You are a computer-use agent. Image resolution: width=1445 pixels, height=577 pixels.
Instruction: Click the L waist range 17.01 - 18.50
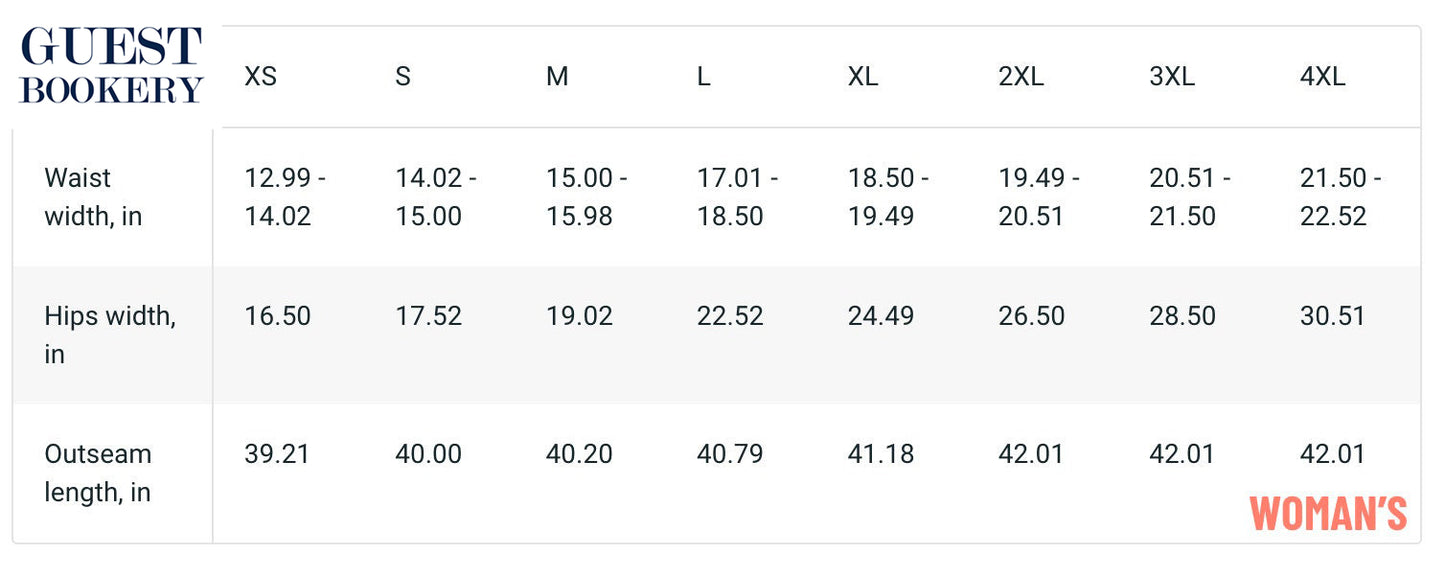pyautogui.click(x=737, y=197)
